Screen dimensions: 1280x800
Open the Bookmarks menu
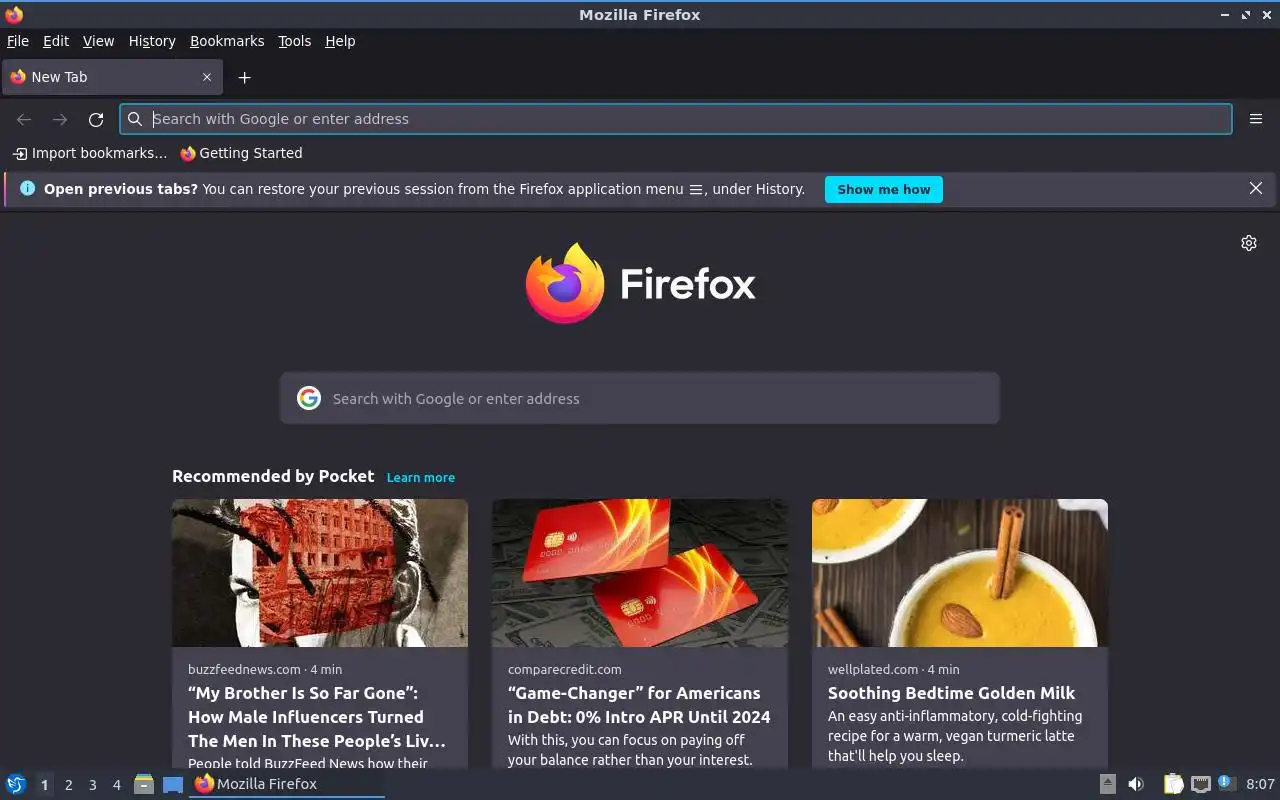[x=227, y=41]
